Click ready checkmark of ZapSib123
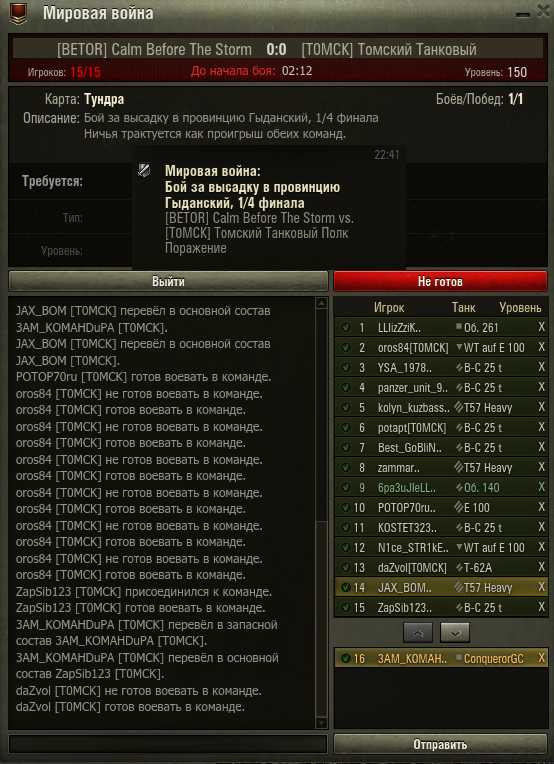Image resolution: width=554 pixels, height=764 pixels. (346, 608)
